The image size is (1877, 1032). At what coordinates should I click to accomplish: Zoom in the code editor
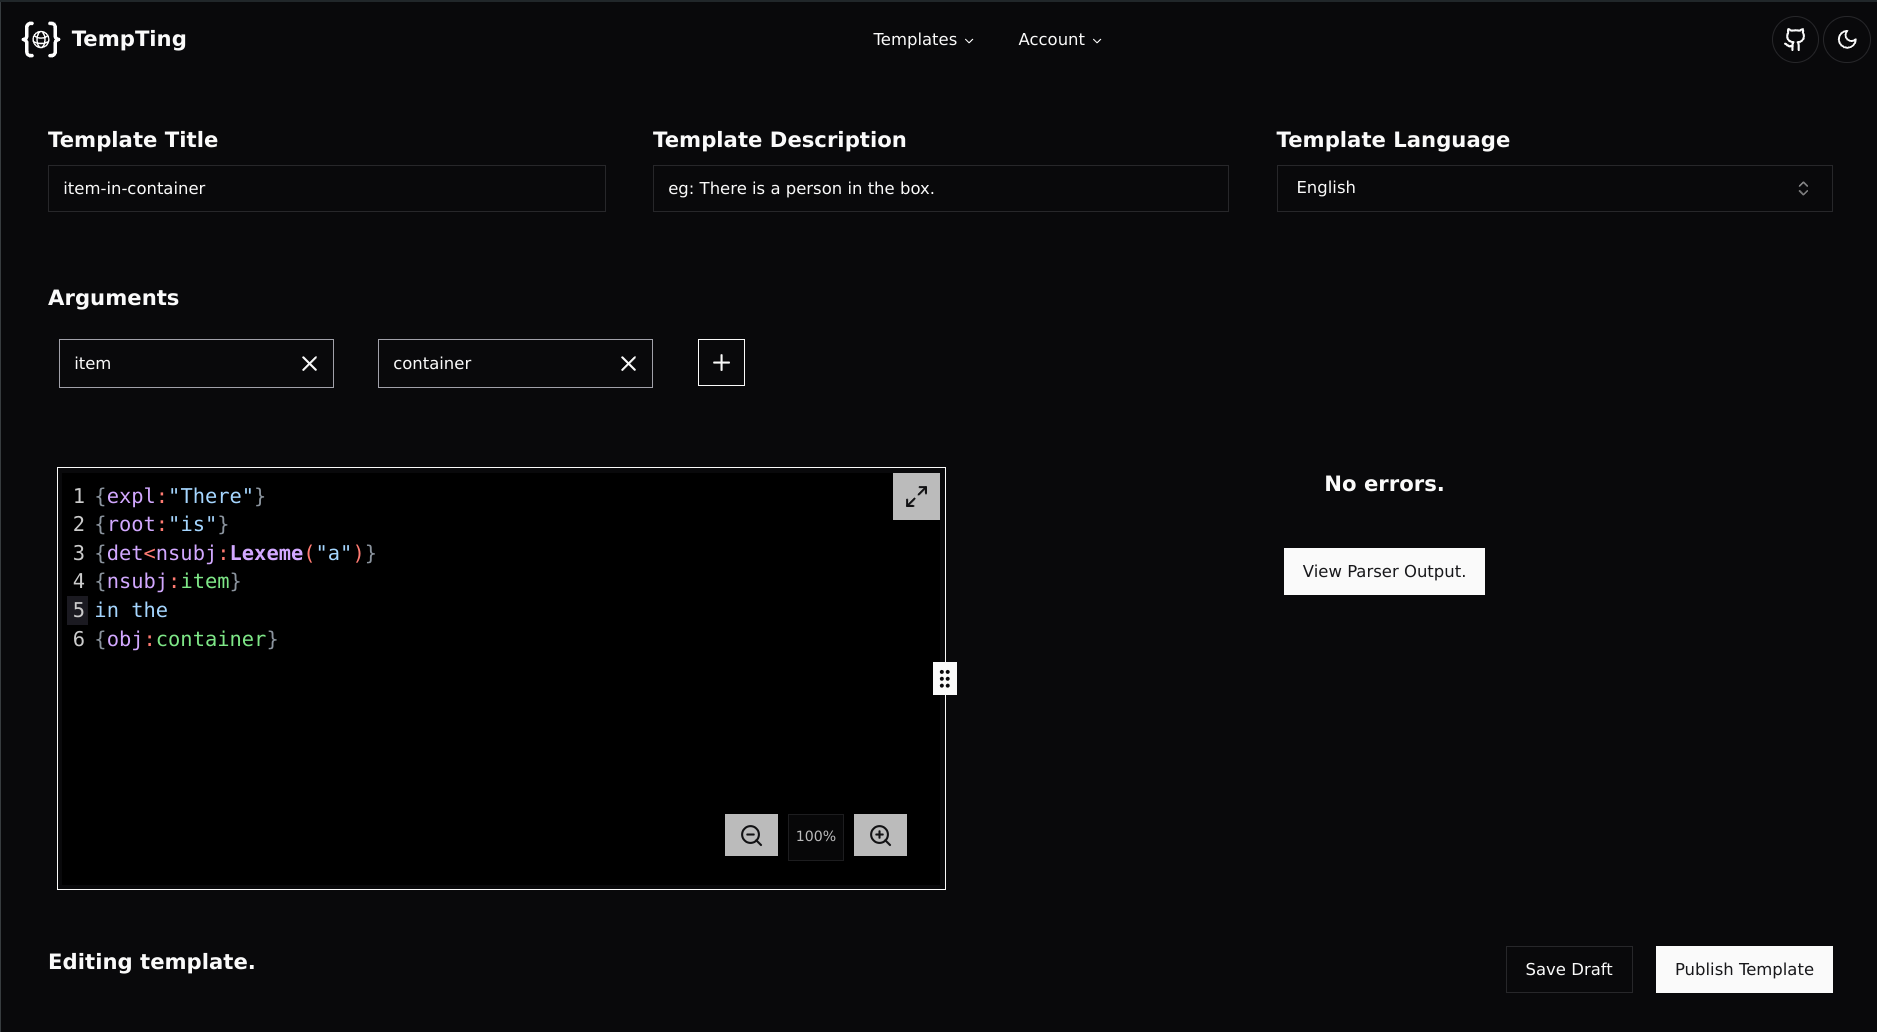(880, 835)
